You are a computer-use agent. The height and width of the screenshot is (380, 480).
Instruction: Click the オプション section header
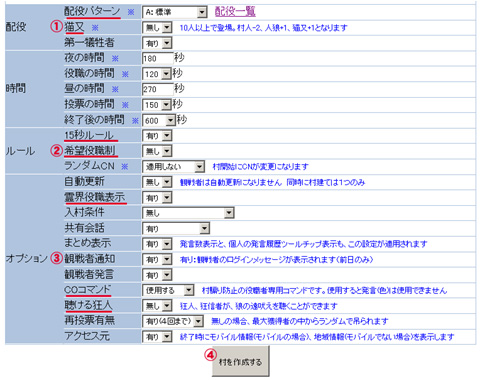[x=27, y=259]
